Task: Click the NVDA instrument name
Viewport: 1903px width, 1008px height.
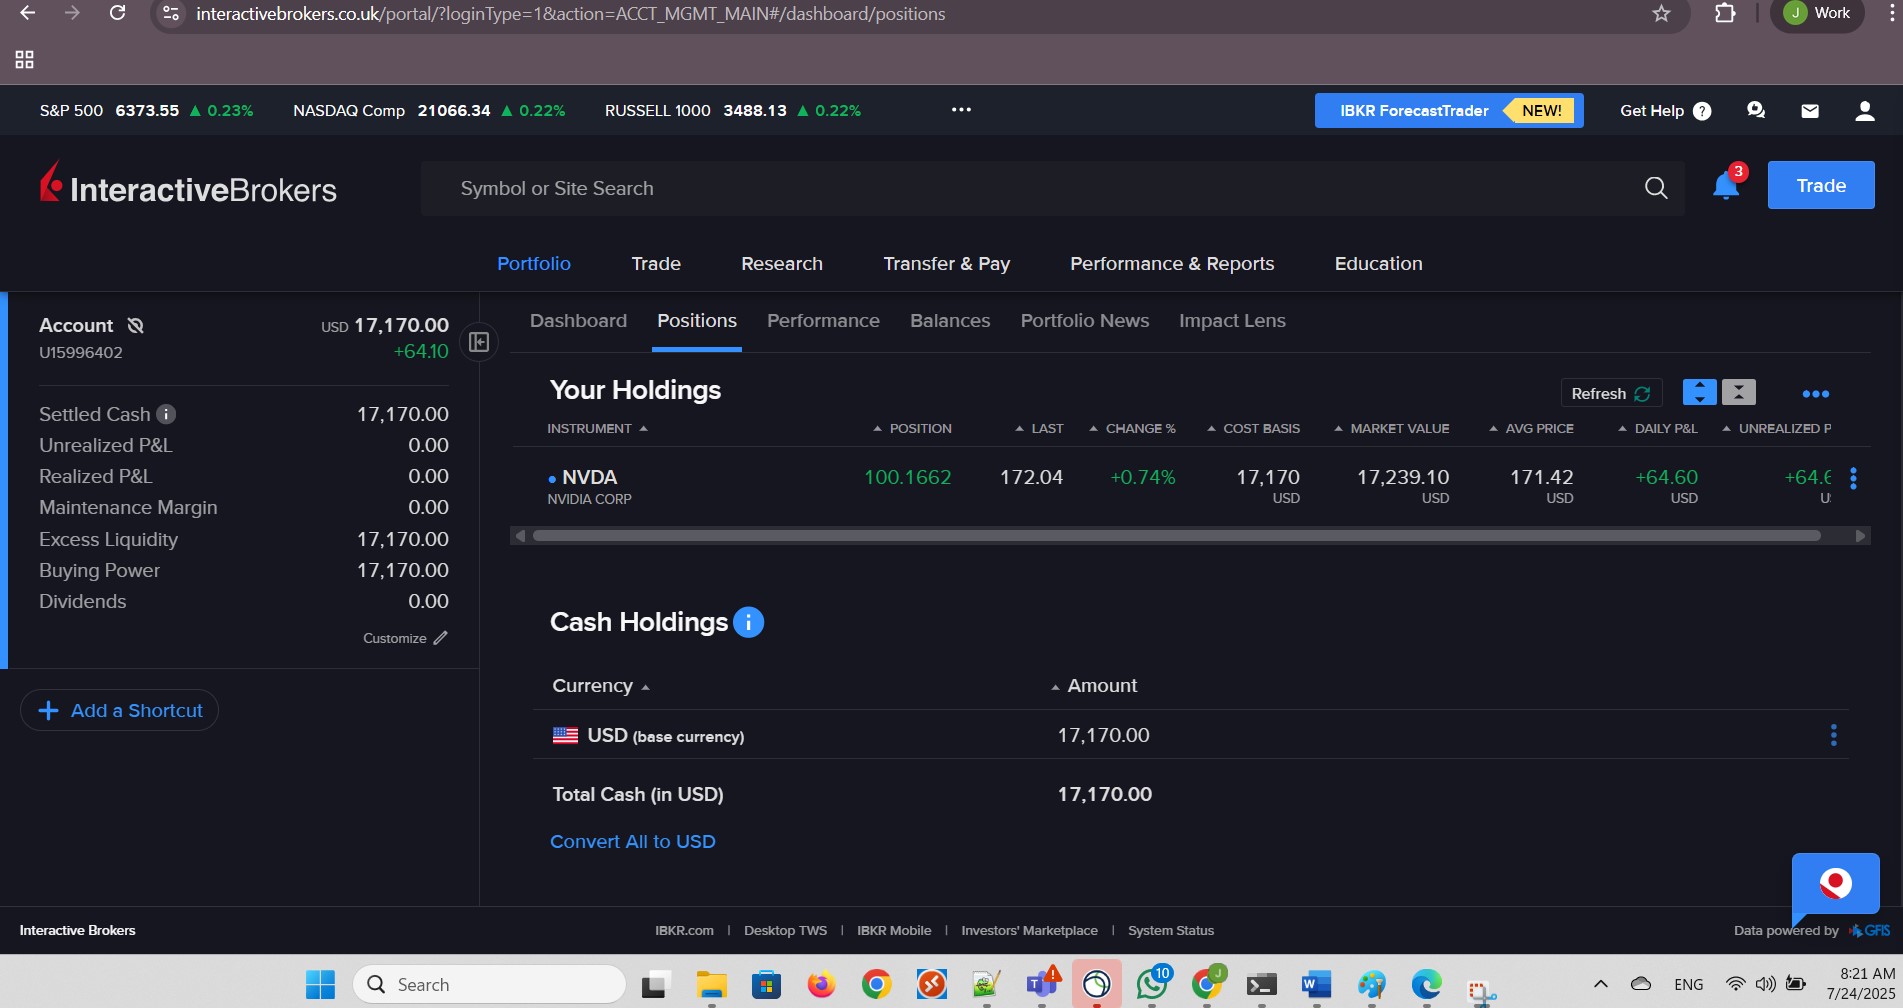Action: (589, 477)
